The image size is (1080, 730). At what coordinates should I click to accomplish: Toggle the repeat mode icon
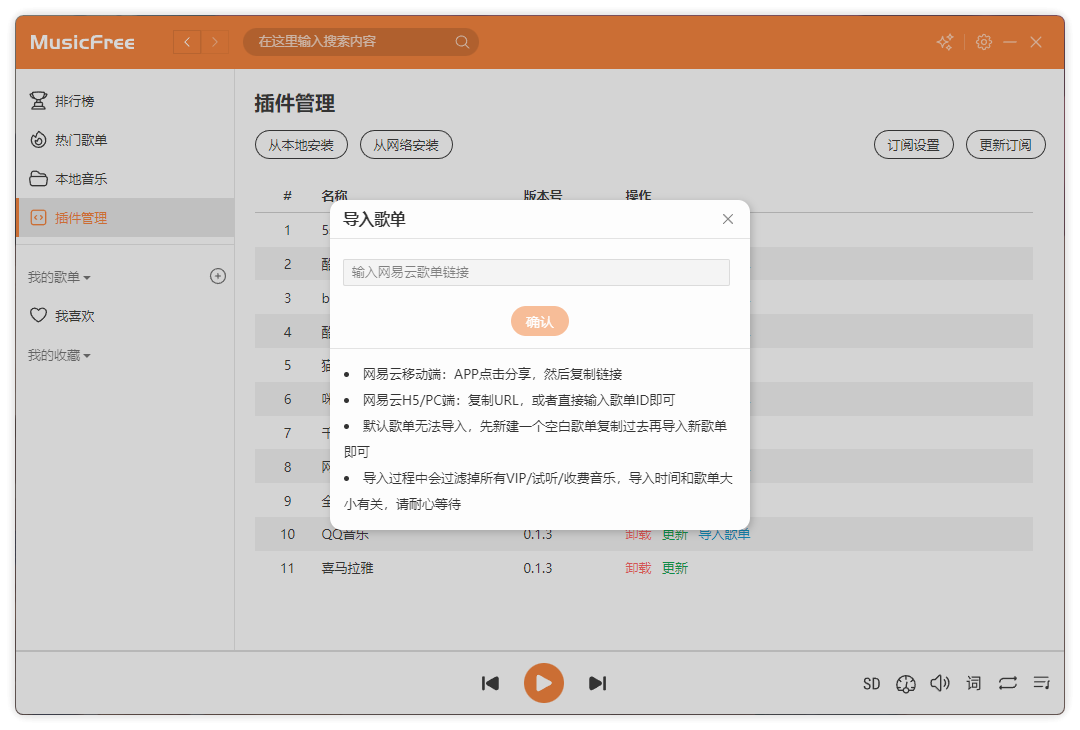click(1007, 683)
